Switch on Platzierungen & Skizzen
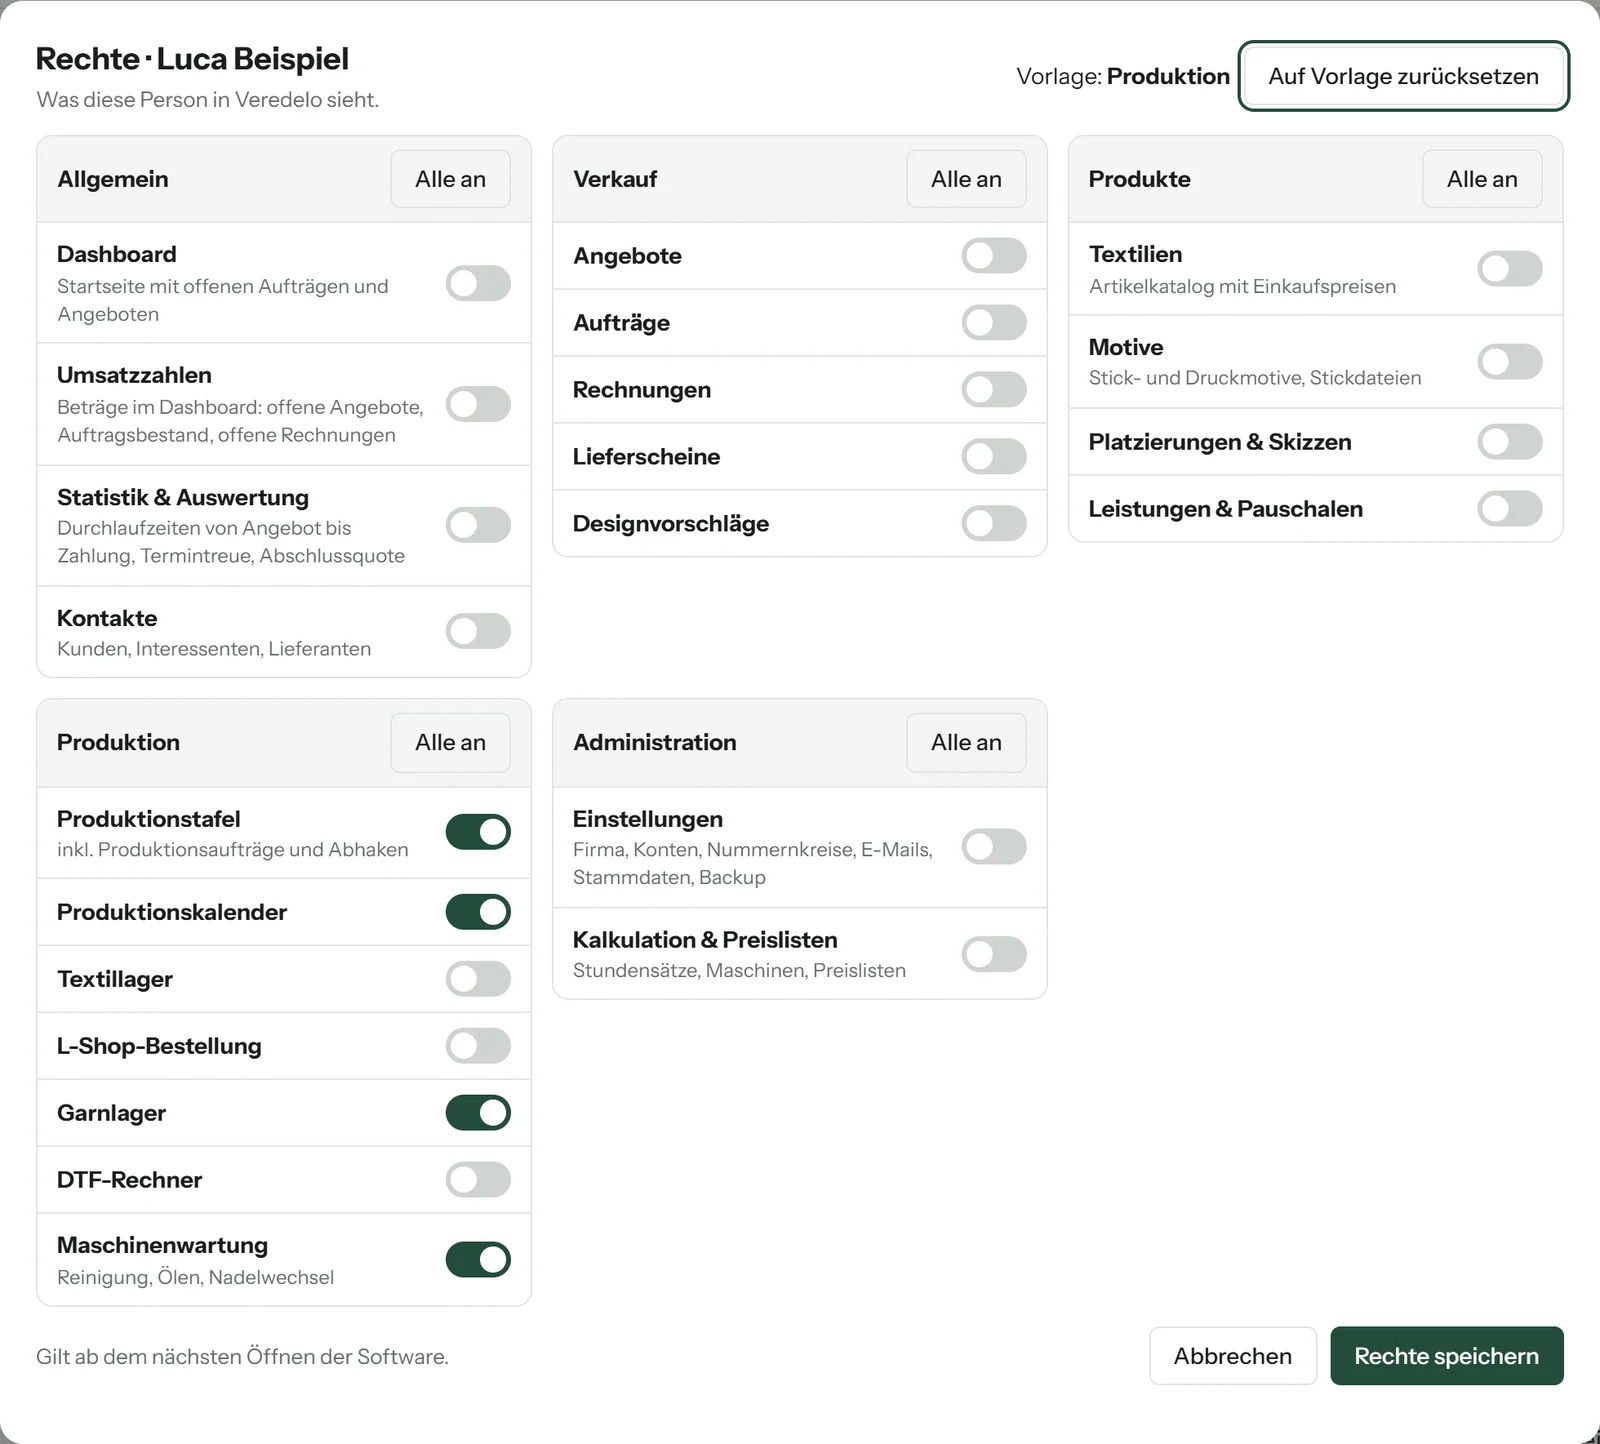 click(x=1510, y=442)
